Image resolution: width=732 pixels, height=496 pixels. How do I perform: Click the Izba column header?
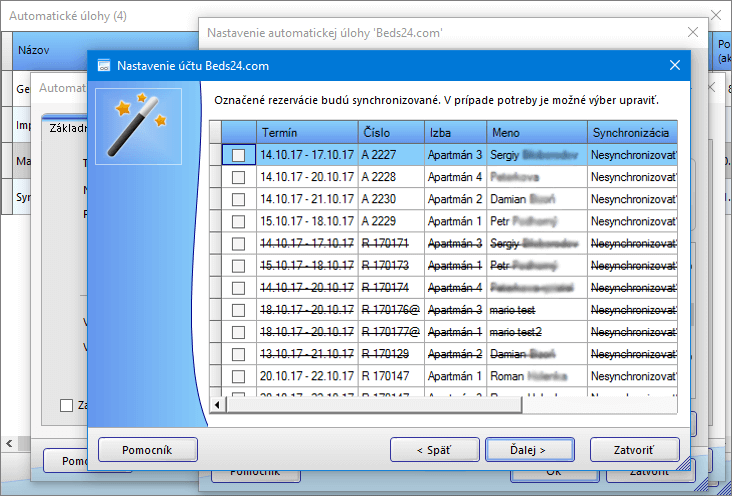click(x=454, y=132)
